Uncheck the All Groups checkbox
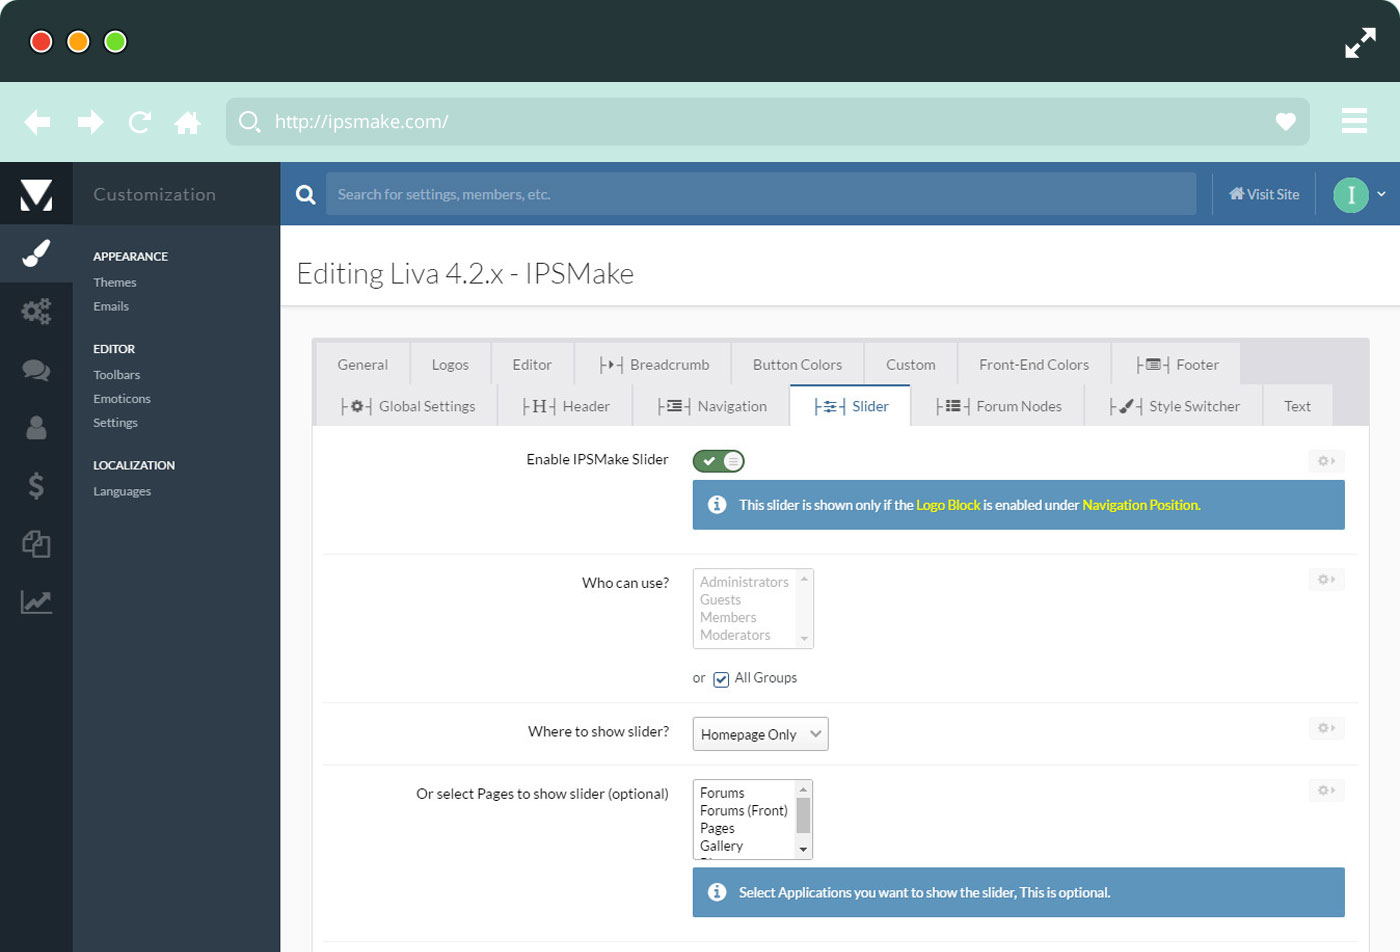The image size is (1400, 952). pos(721,680)
